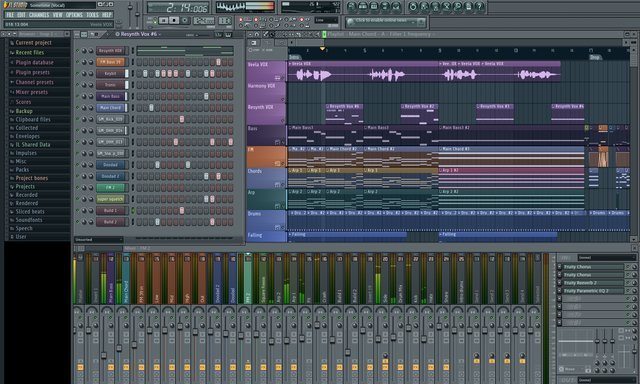
Task: Open the CHANNELS menu
Action: click(x=39, y=15)
